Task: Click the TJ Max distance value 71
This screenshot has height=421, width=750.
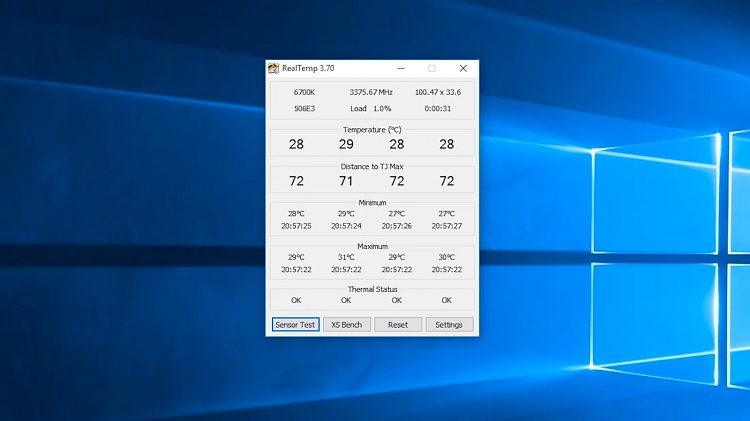Action: [346, 181]
